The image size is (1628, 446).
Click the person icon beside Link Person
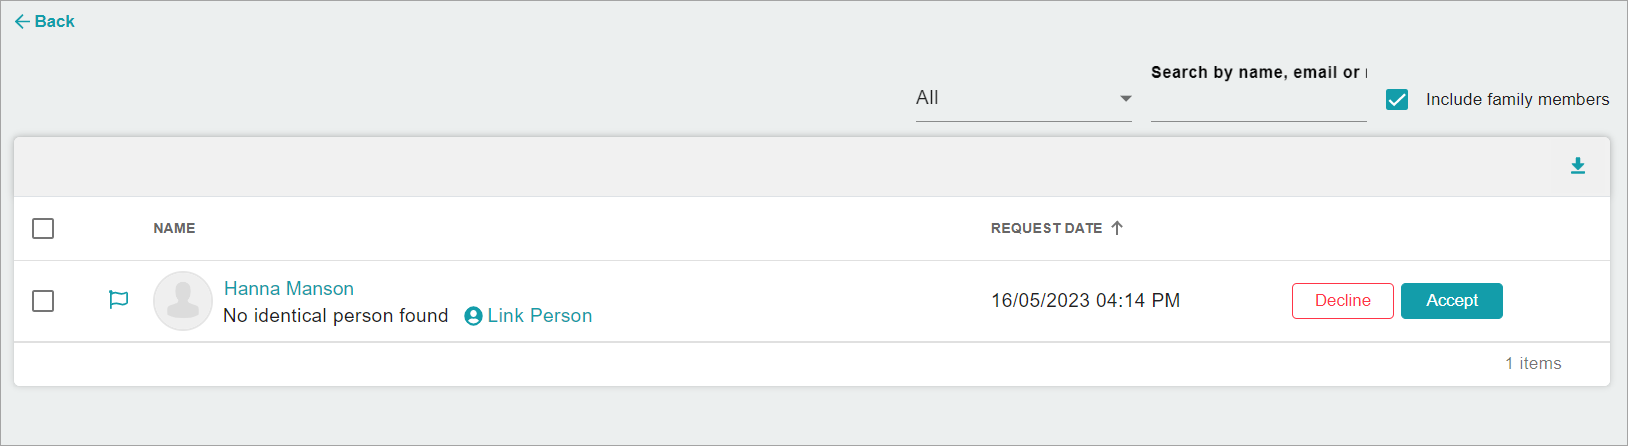pos(474,316)
